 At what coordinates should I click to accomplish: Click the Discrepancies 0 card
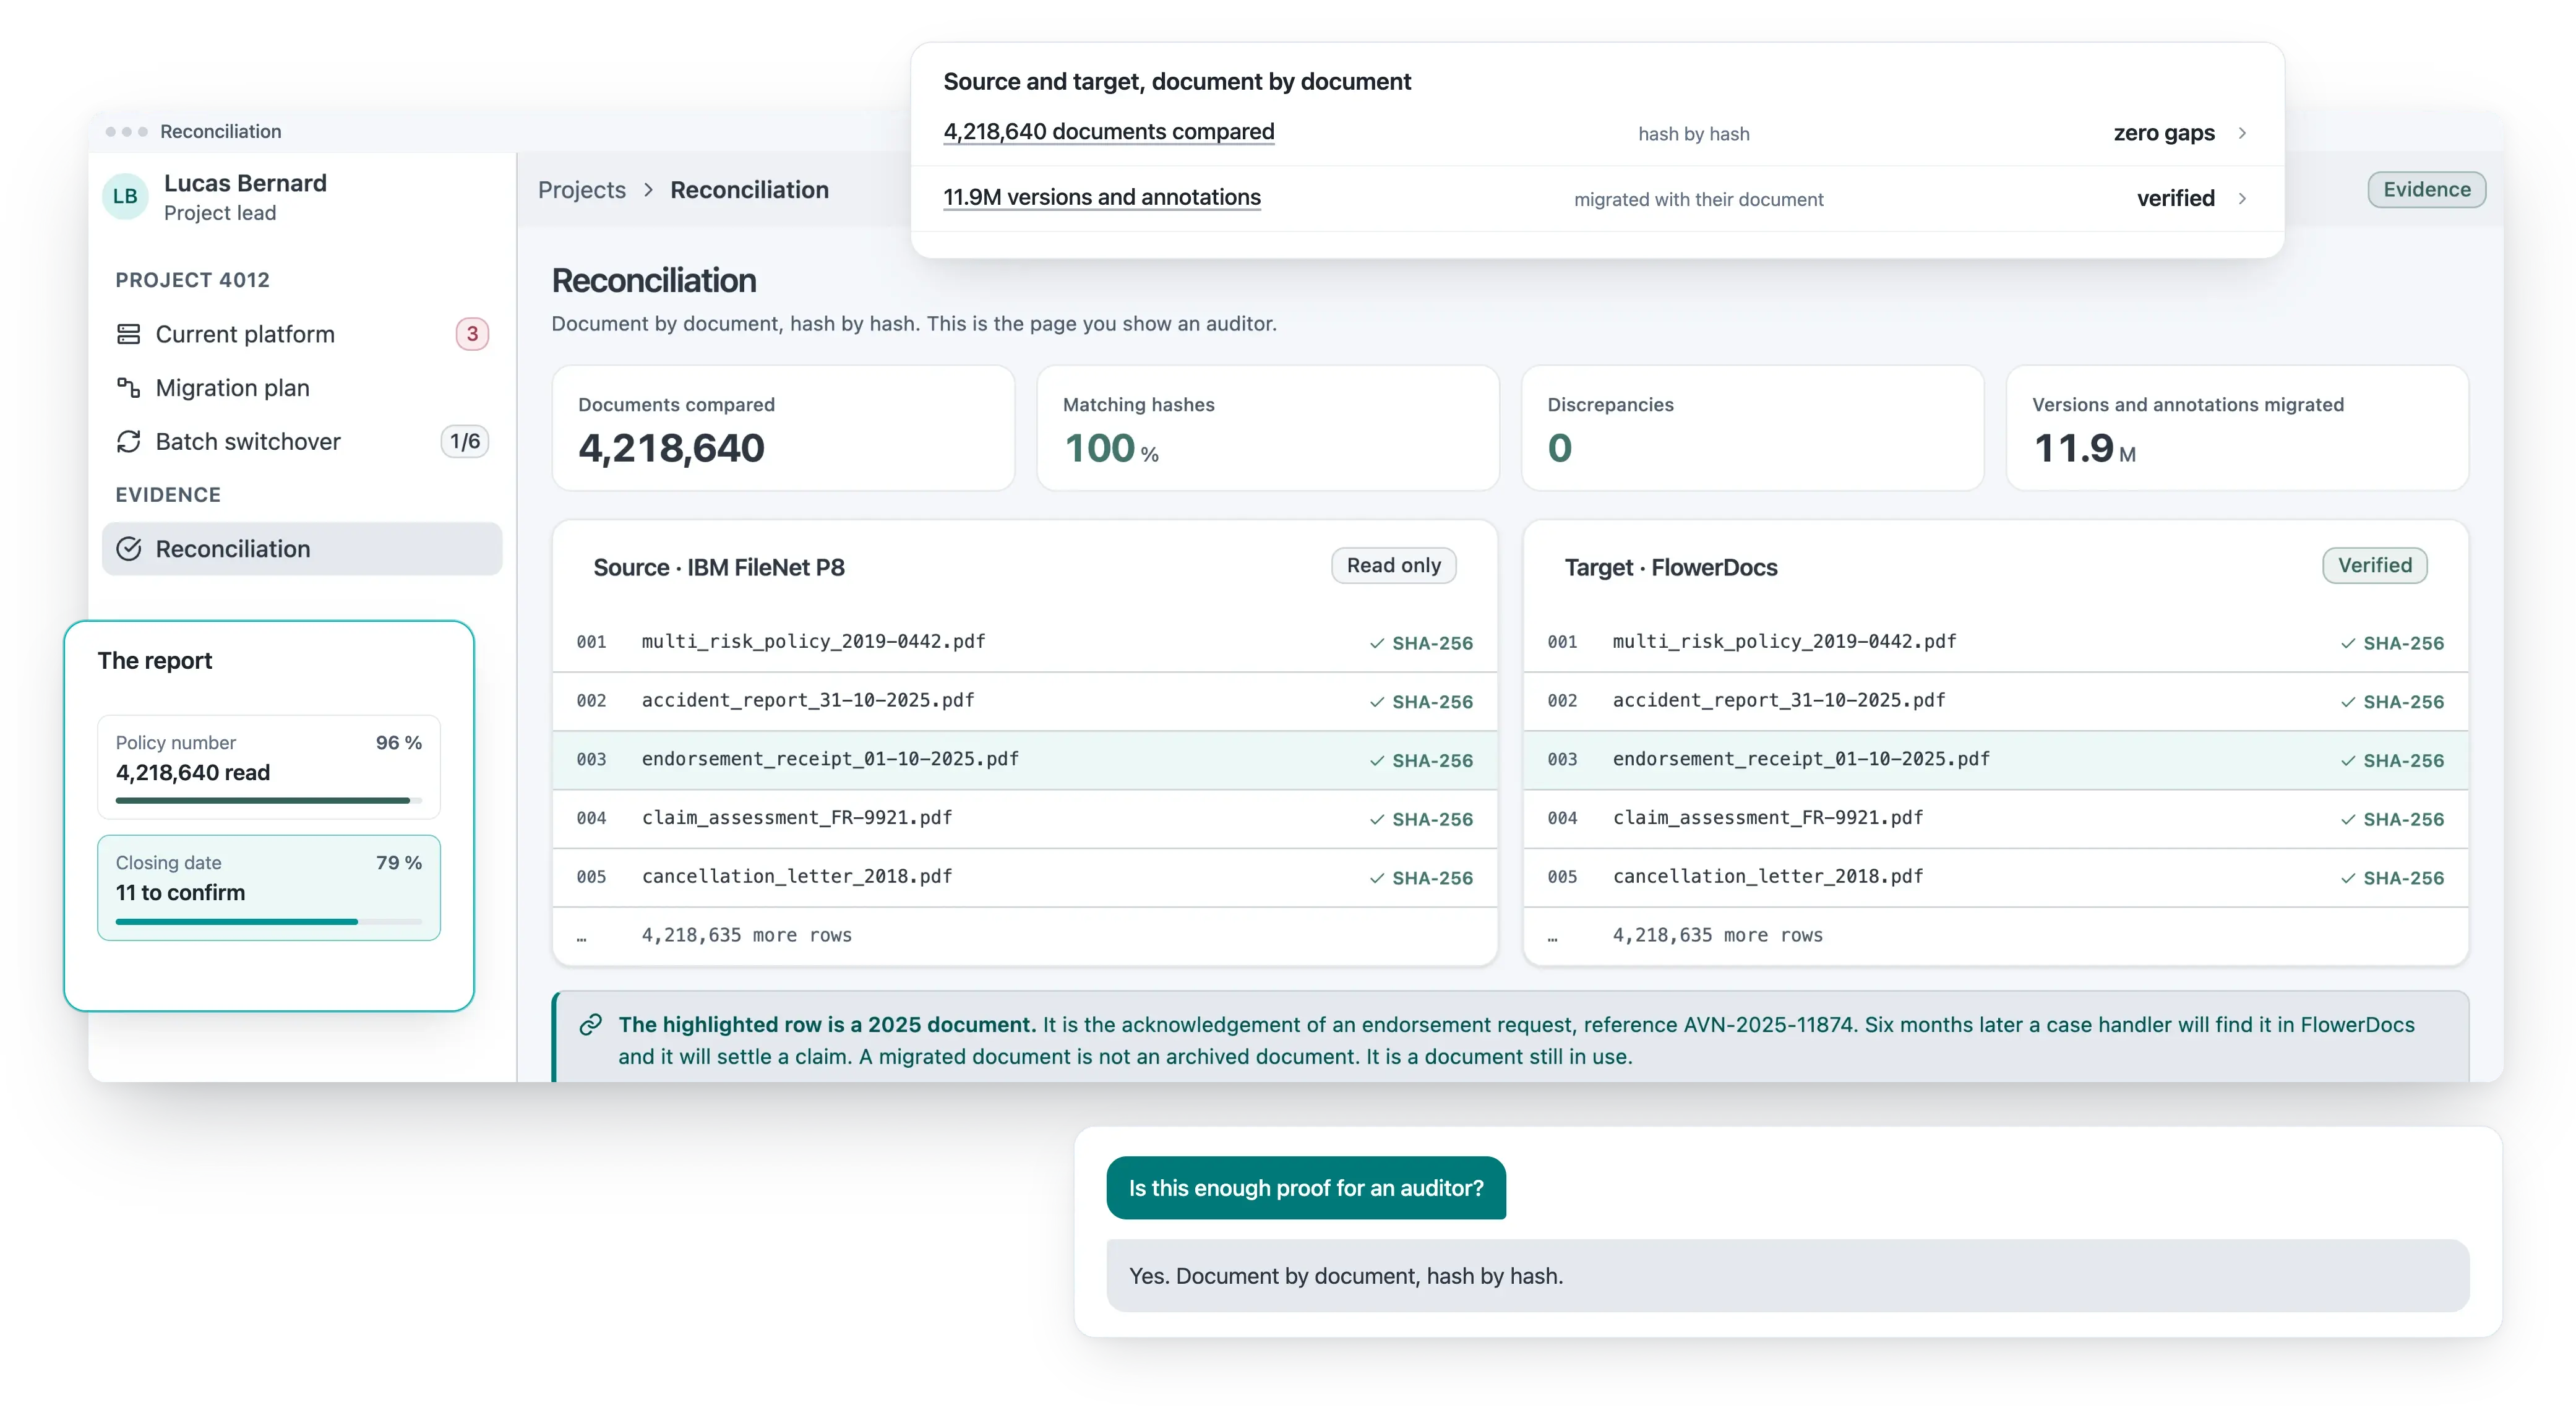coord(1752,428)
